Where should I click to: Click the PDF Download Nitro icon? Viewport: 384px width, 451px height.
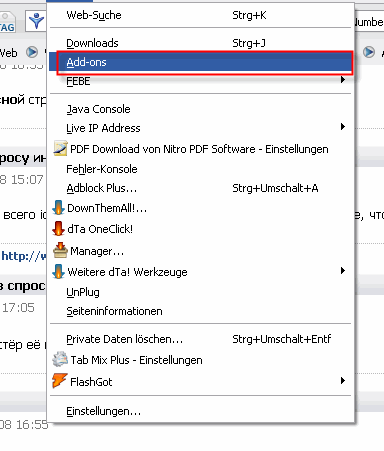tap(60, 149)
